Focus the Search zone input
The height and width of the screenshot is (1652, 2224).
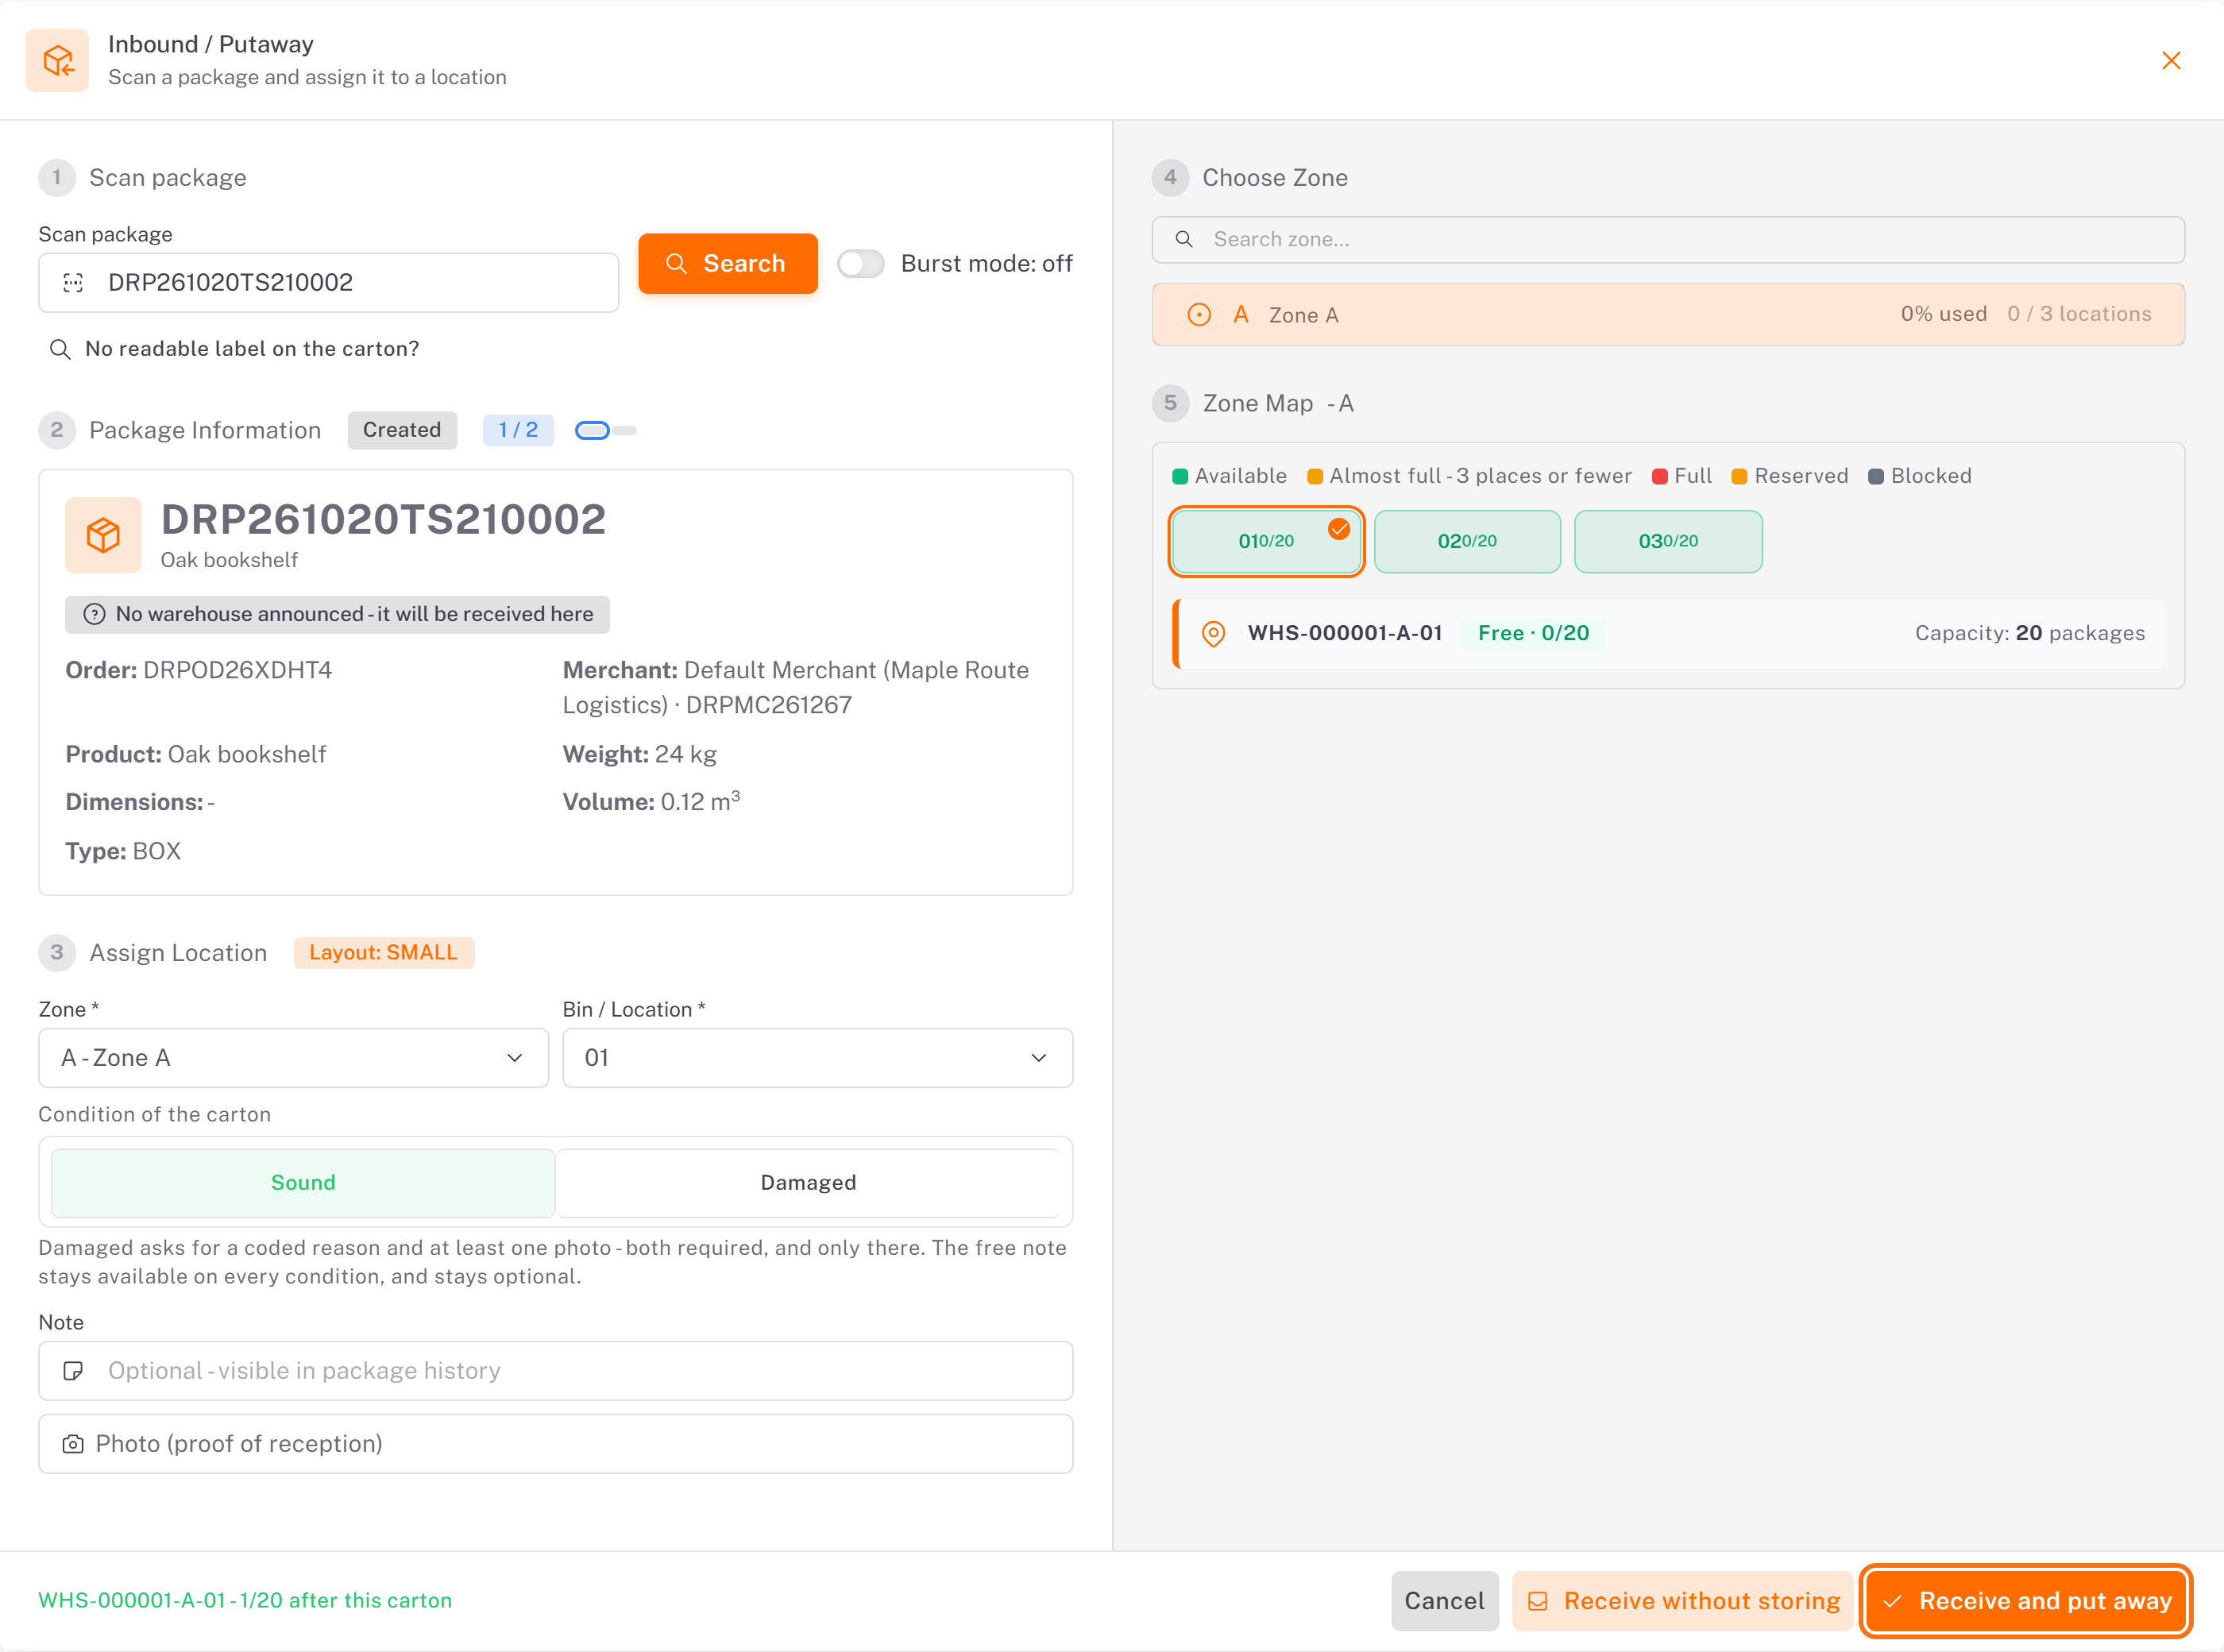1668,240
